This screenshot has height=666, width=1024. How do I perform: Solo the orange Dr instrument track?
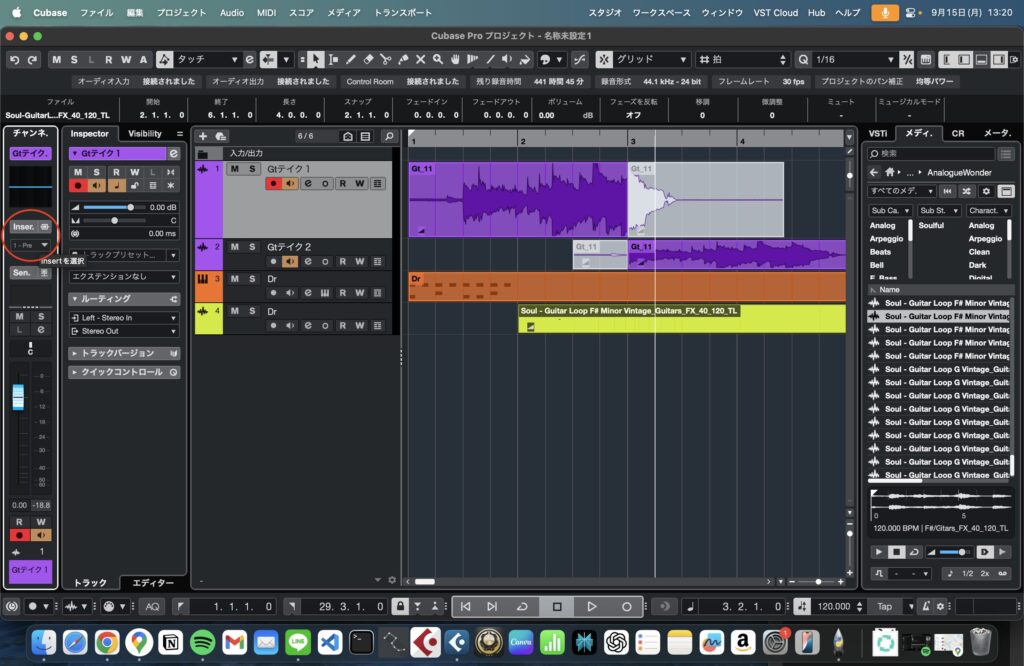(x=253, y=277)
